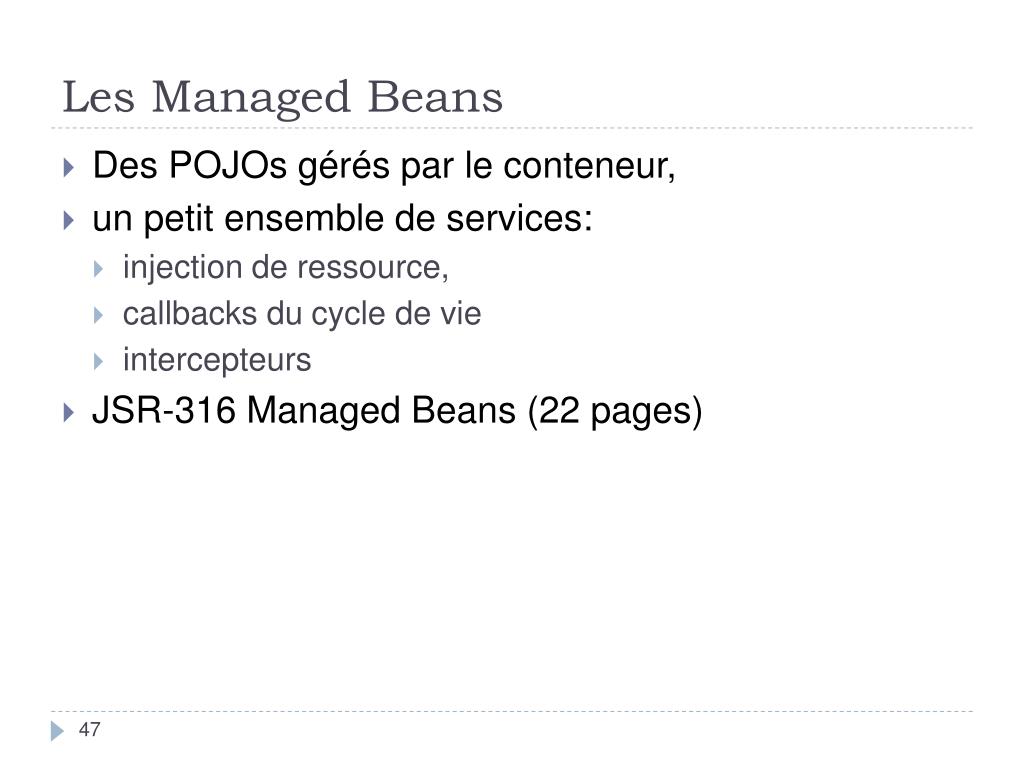Click the arrow bullet before injection de ressource
The image size is (1024, 768).
pos(98,269)
